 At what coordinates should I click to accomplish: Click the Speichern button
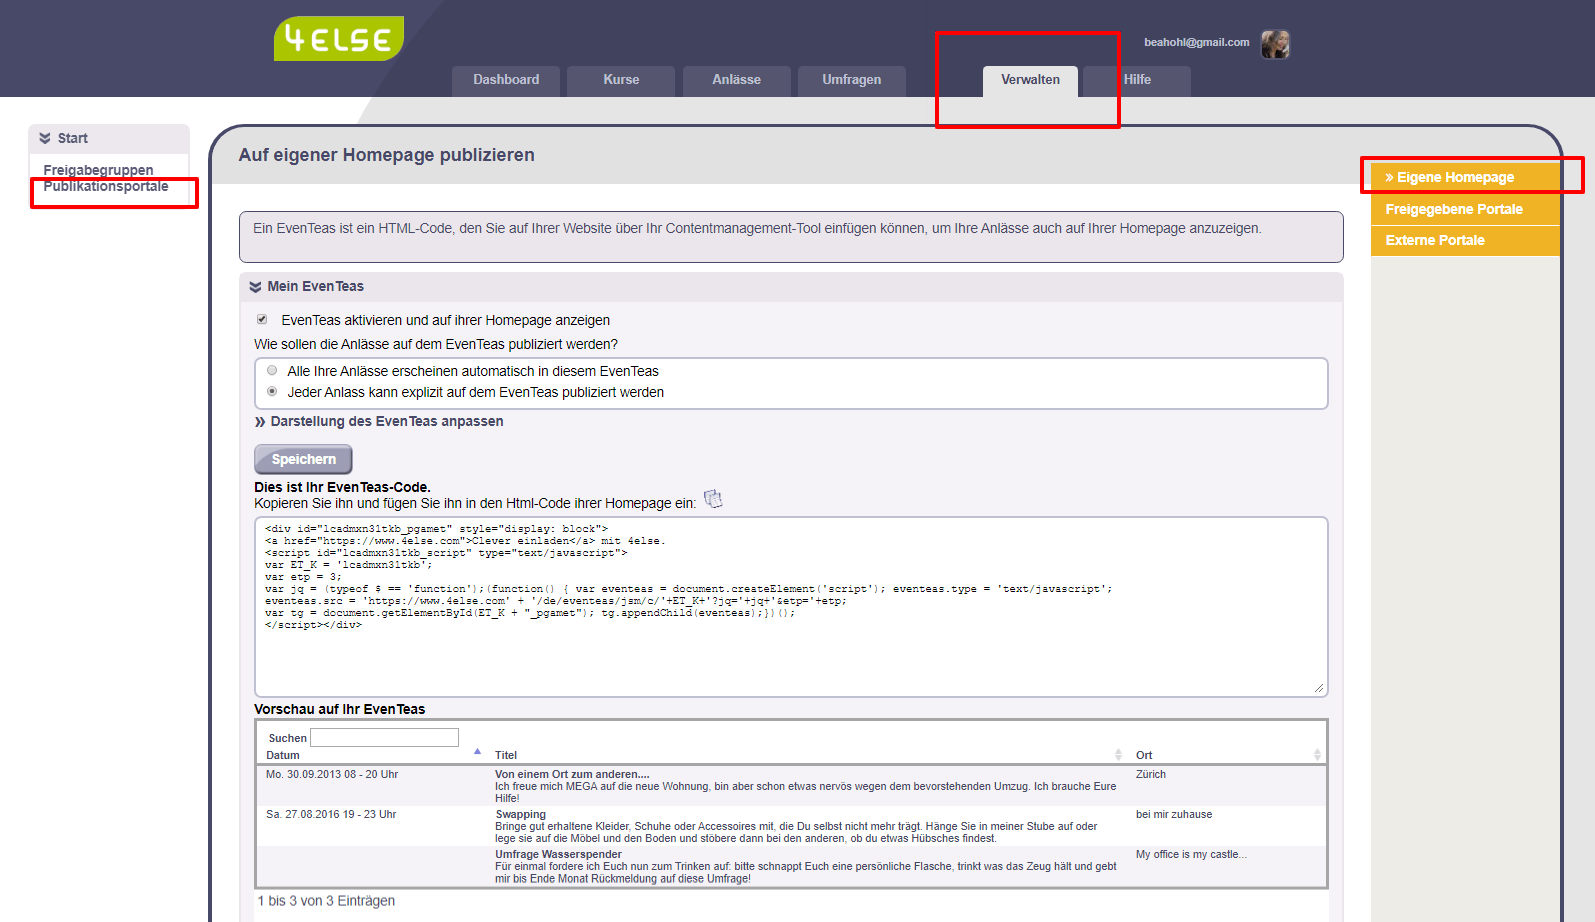pyautogui.click(x=303, y=459)
